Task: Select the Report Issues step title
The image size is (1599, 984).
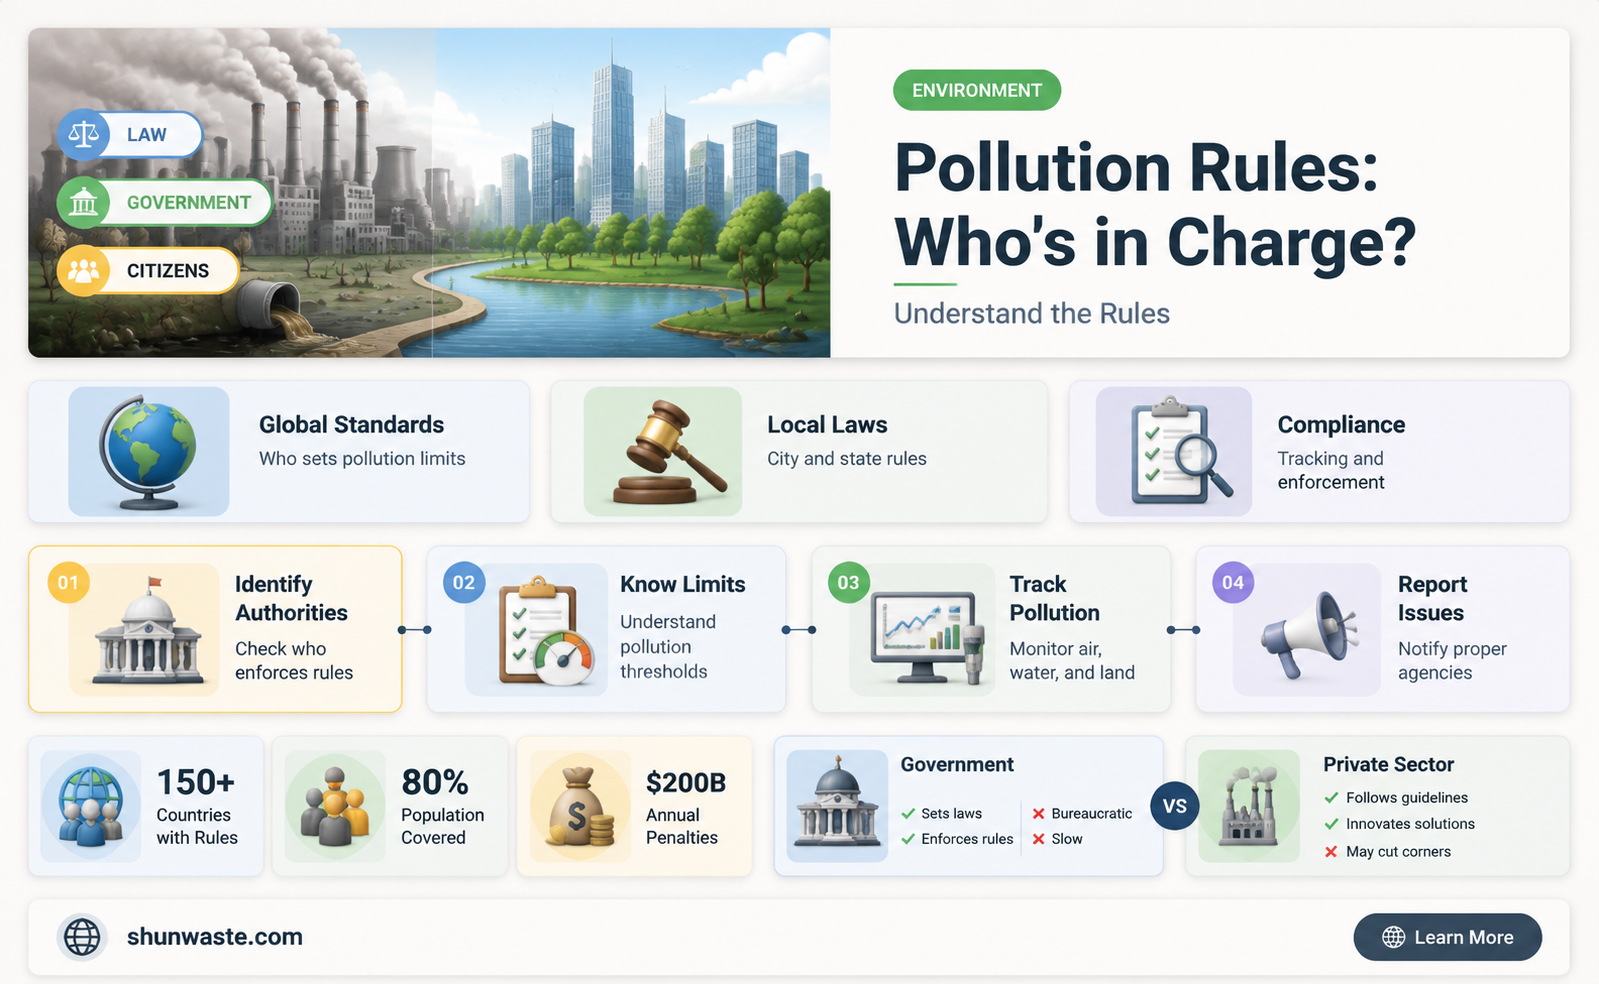Action: (1432, 598)
